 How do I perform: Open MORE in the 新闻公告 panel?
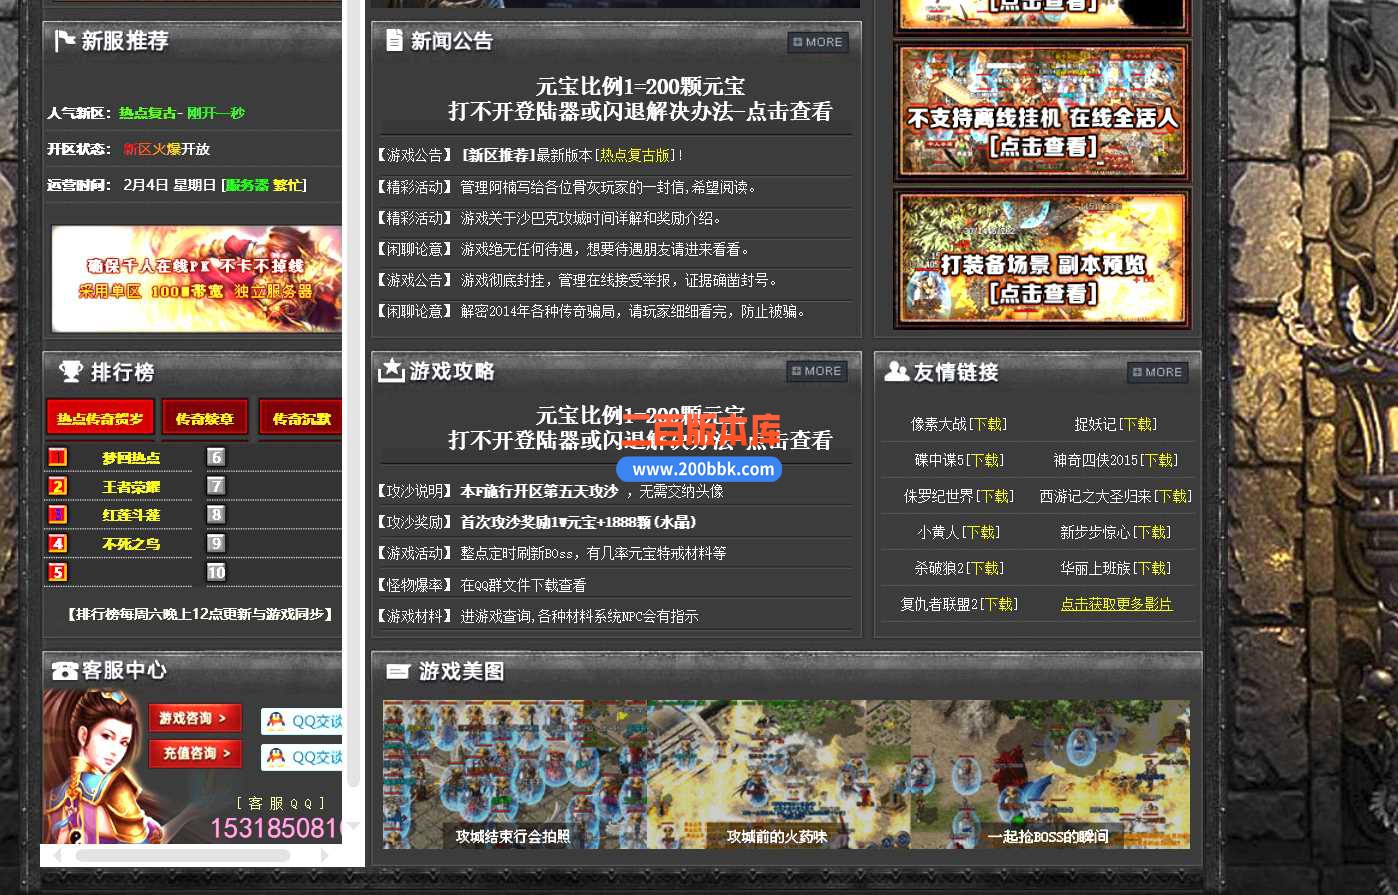[x=818, y=42]
